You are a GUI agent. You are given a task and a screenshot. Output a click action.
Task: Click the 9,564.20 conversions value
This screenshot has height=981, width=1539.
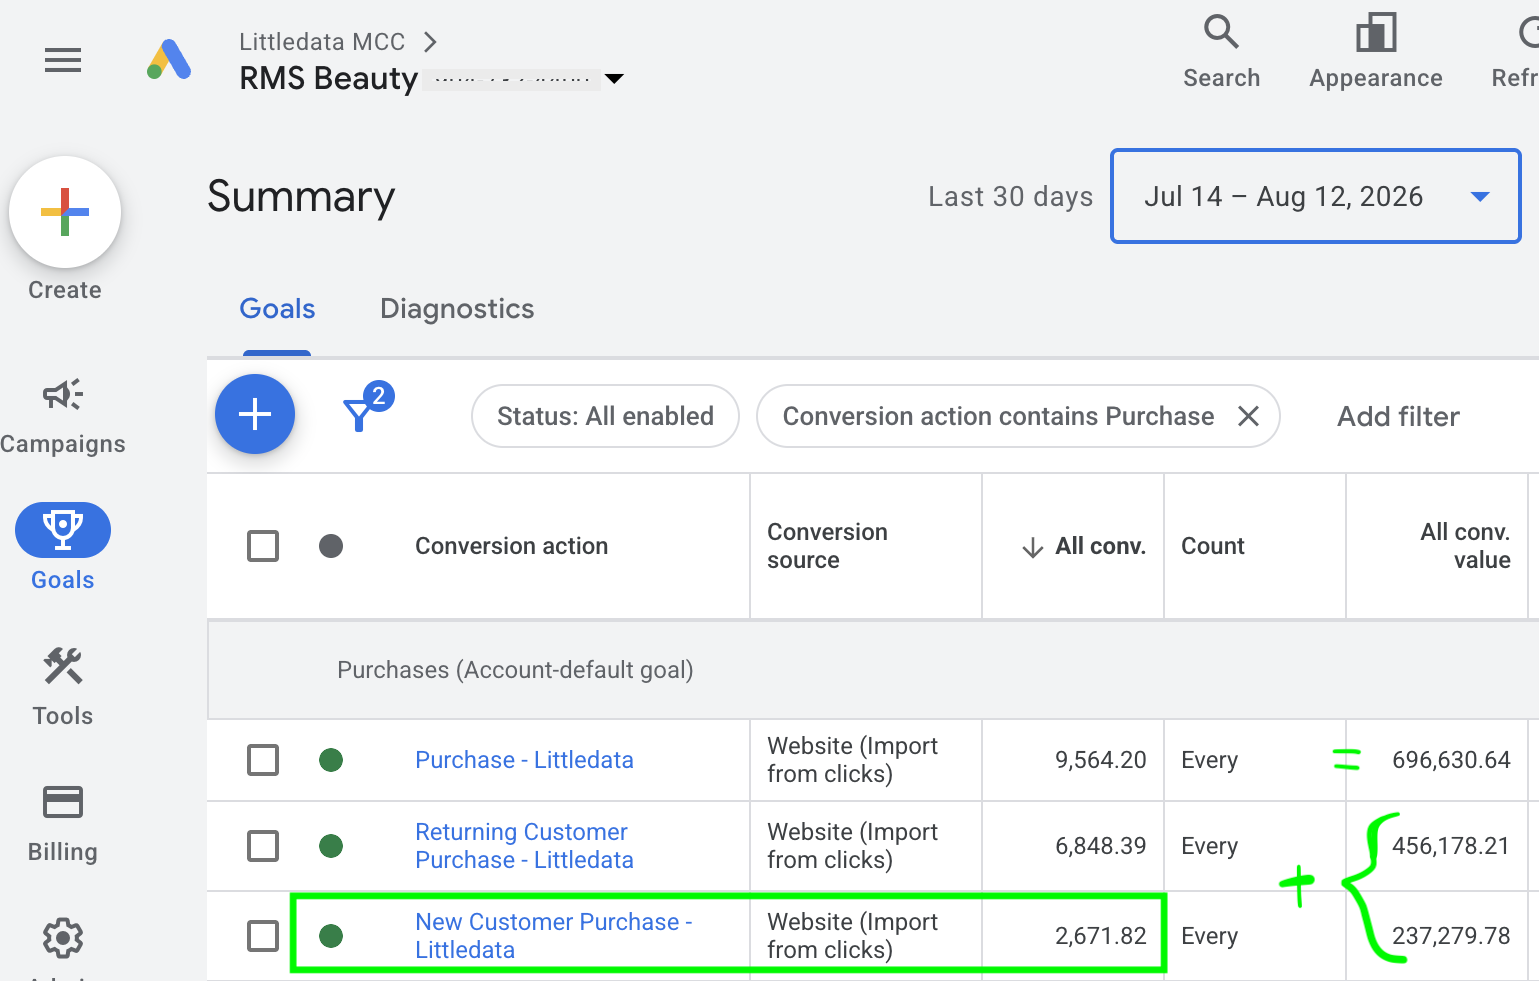[x=1100, y=760]
